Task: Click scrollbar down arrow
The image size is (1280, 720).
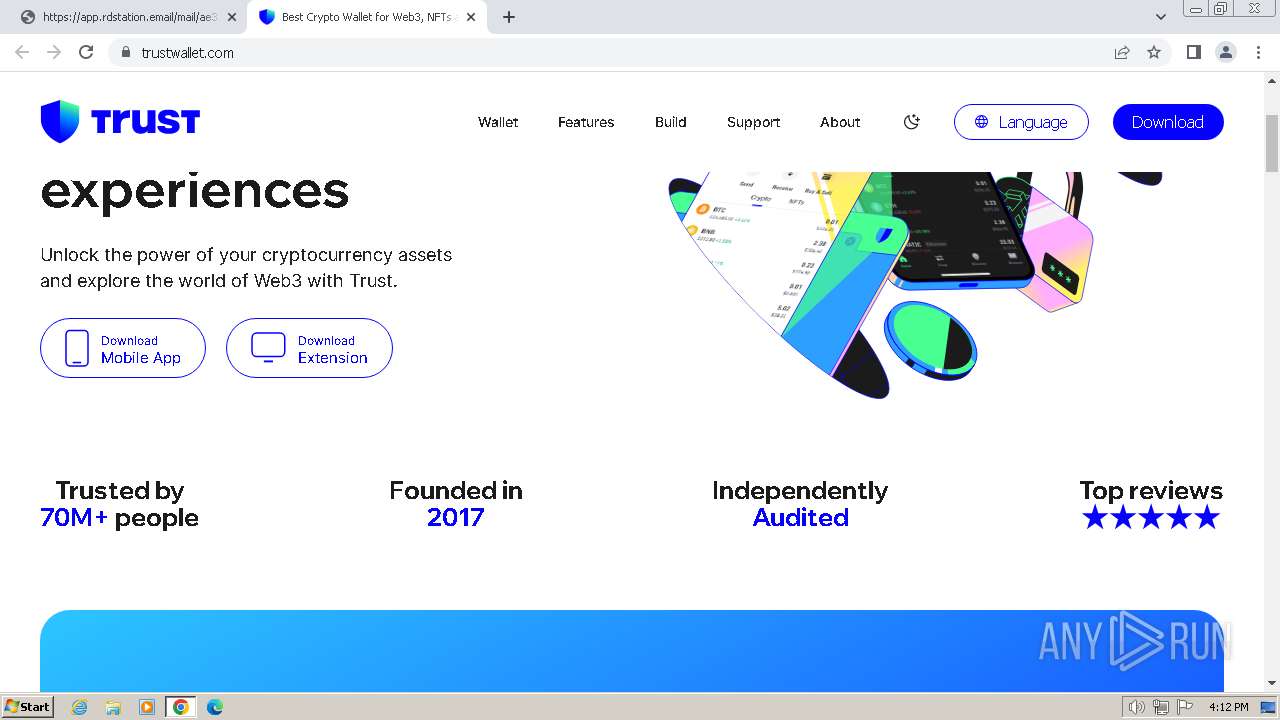Action: point(1272,683)
